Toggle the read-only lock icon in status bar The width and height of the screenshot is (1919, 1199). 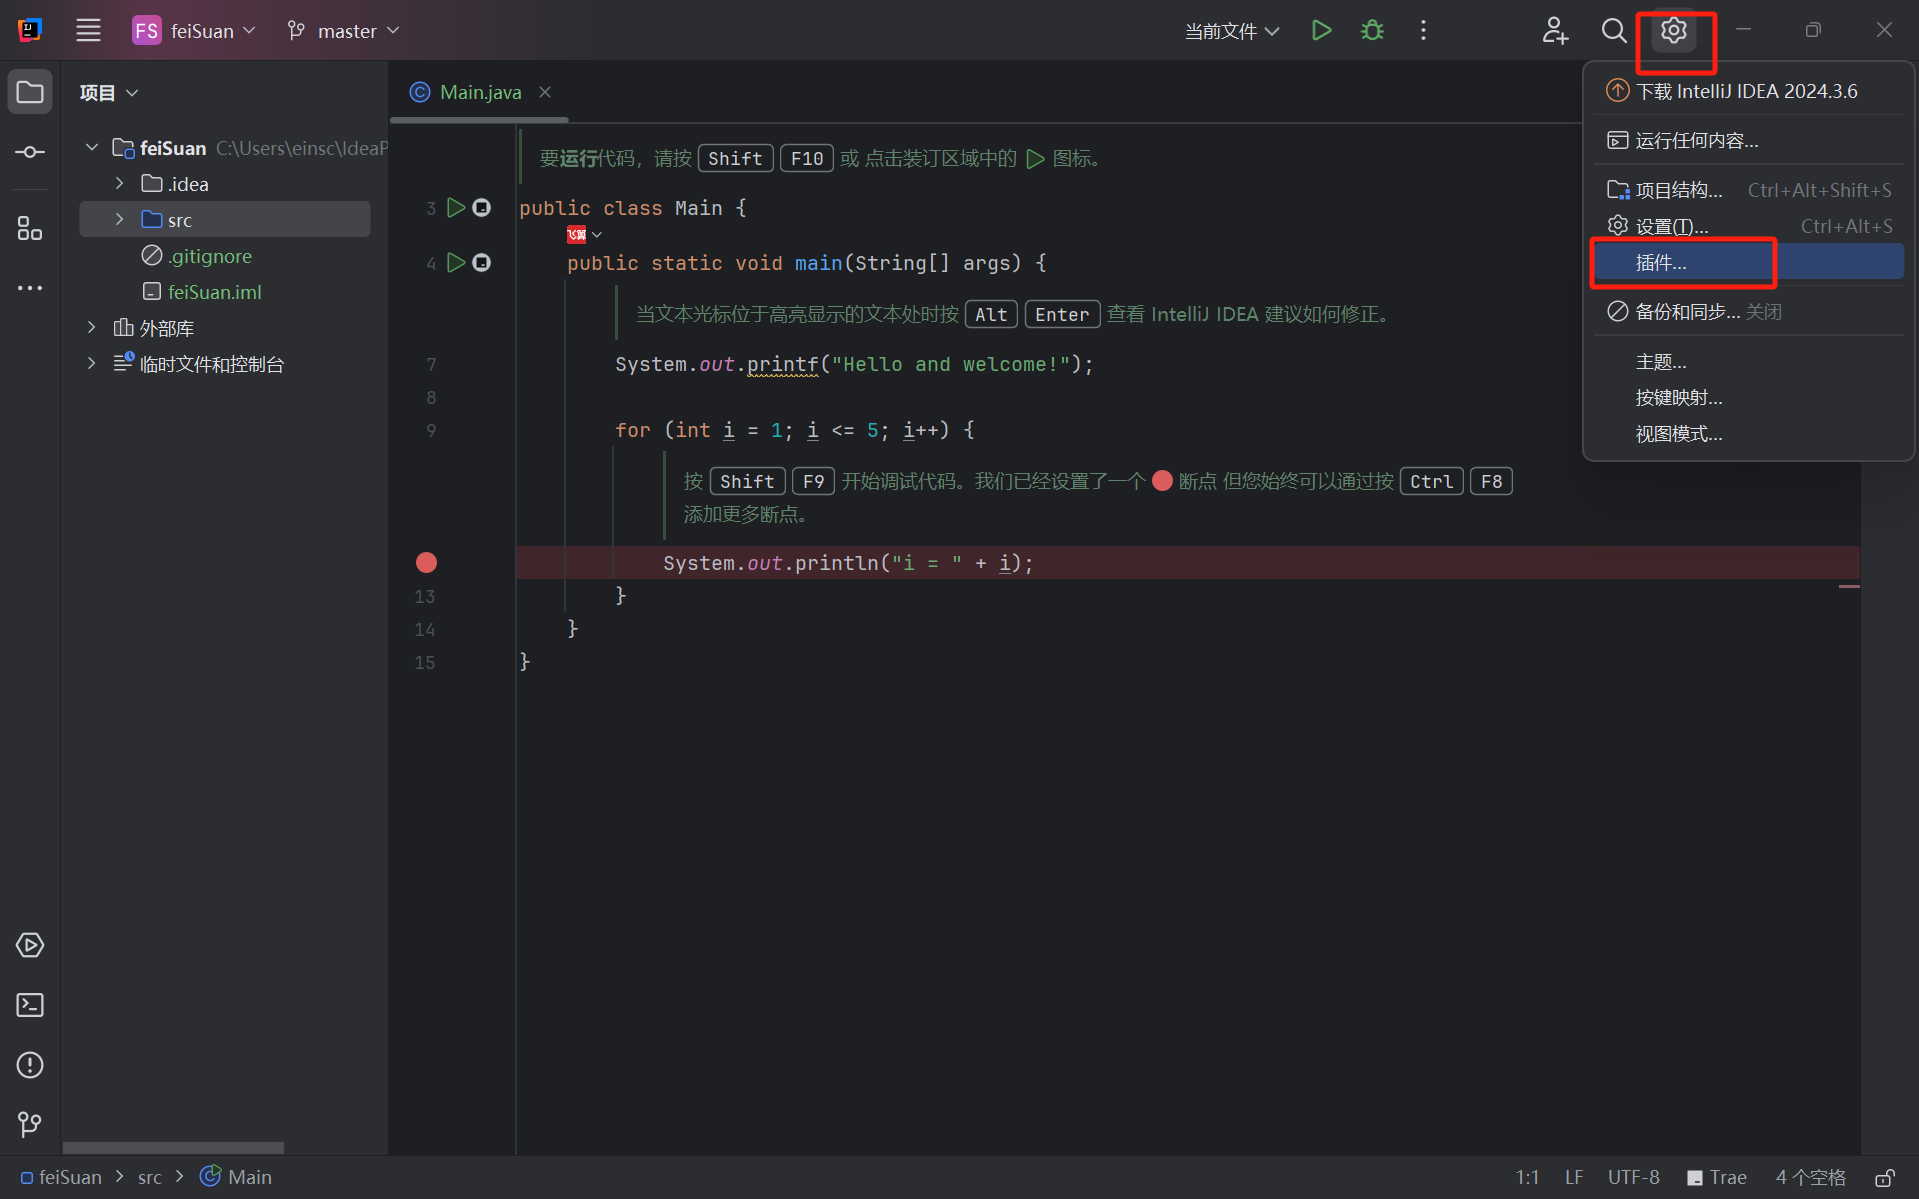pyautogui.click(x=1884, y=1178)
